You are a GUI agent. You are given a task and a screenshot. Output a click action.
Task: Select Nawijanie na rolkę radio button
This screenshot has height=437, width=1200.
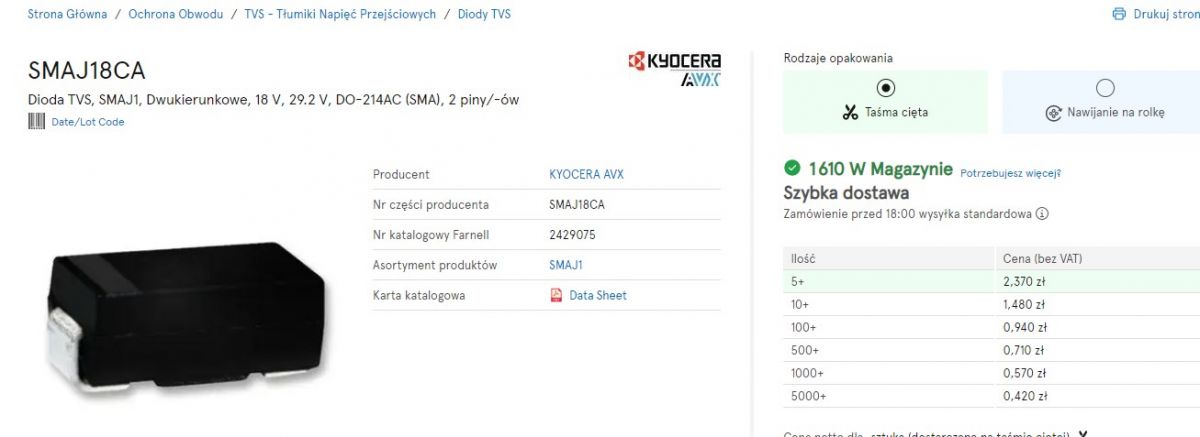(1105, 87)
